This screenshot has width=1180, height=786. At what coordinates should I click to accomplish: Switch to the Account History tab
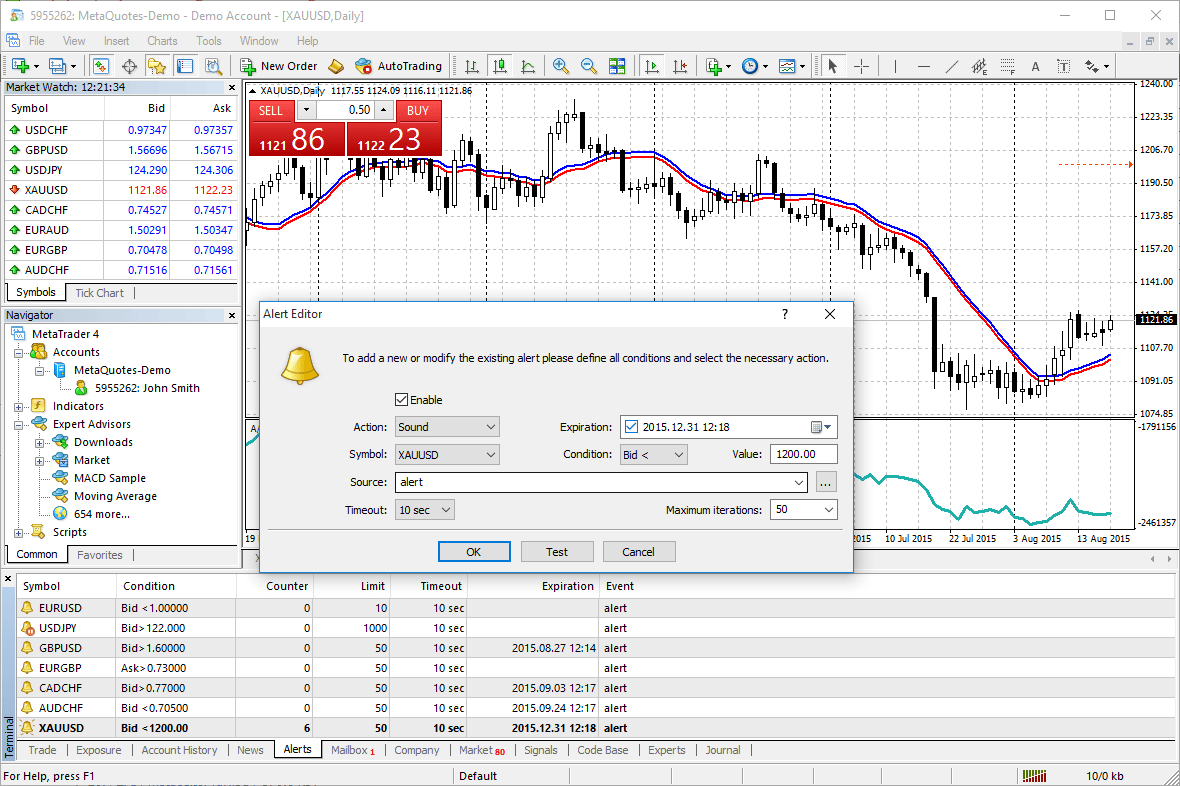click(179, 750)
